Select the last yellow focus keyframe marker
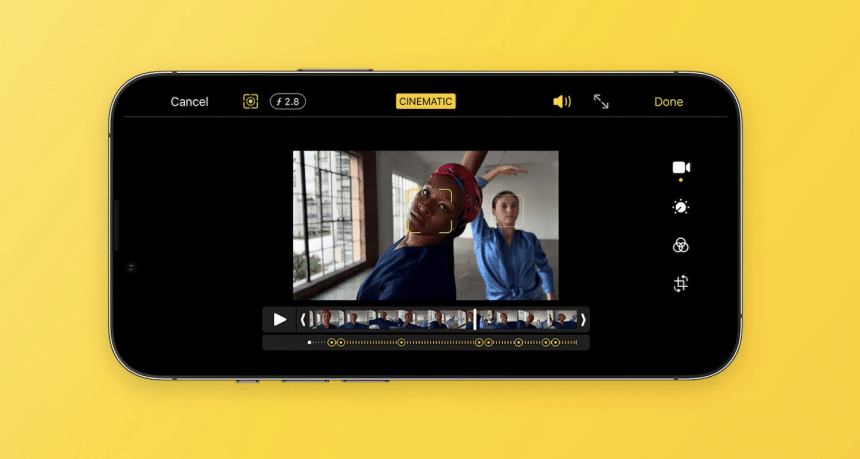The width and height of the screenshot is (860, 459). point(556,342)
